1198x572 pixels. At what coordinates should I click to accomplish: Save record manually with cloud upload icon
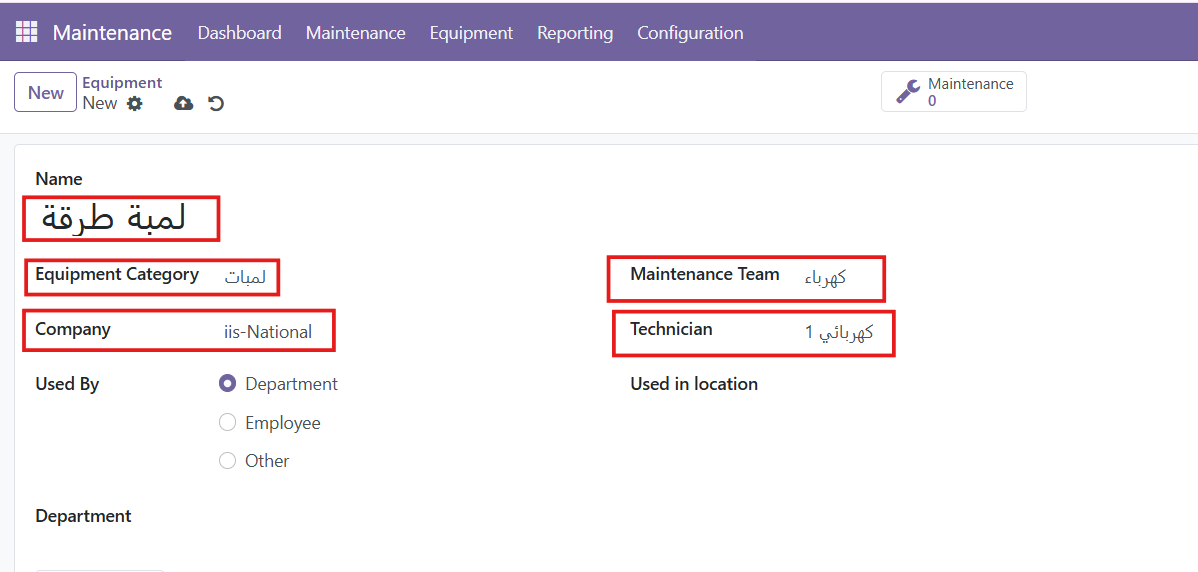(x=183, y=103)
